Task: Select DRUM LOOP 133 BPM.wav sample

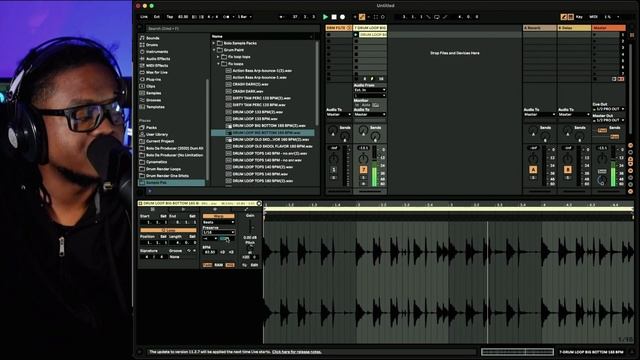Action: pos(255,119)
